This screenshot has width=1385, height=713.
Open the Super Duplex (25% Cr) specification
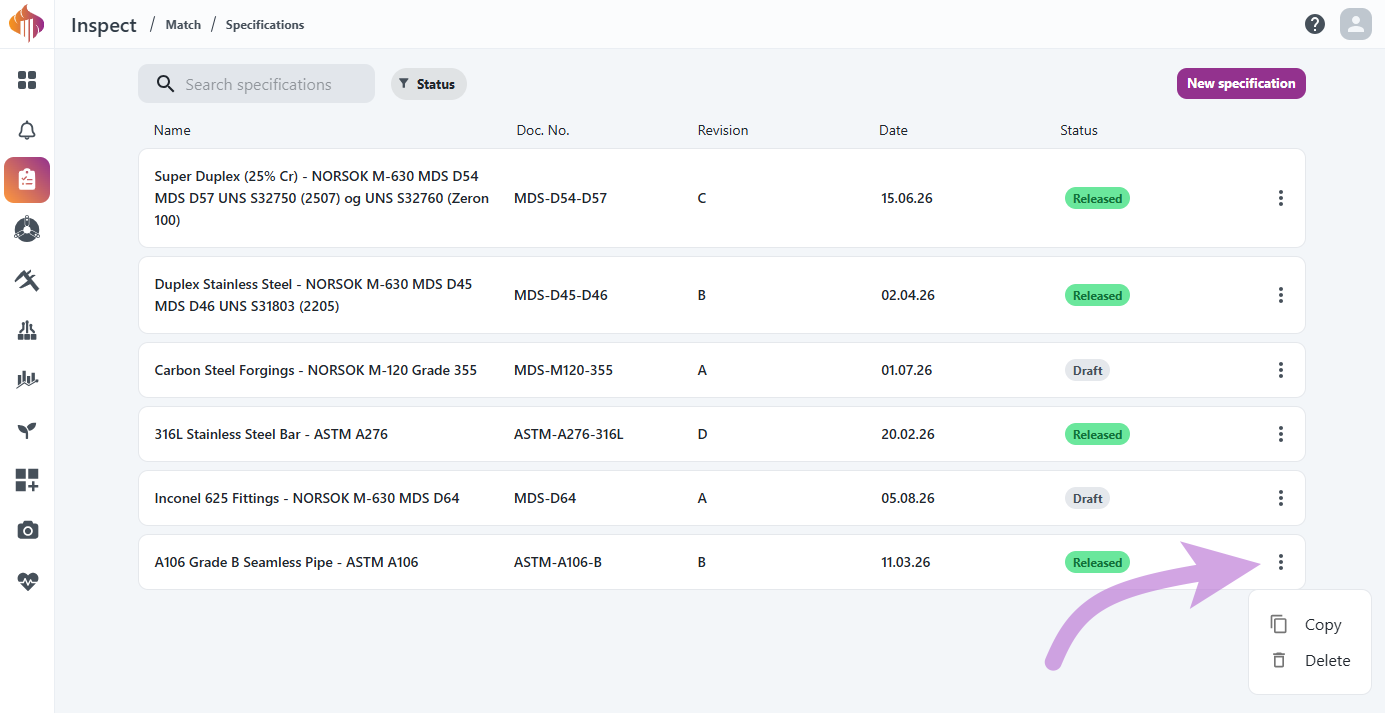coord(721,198)
